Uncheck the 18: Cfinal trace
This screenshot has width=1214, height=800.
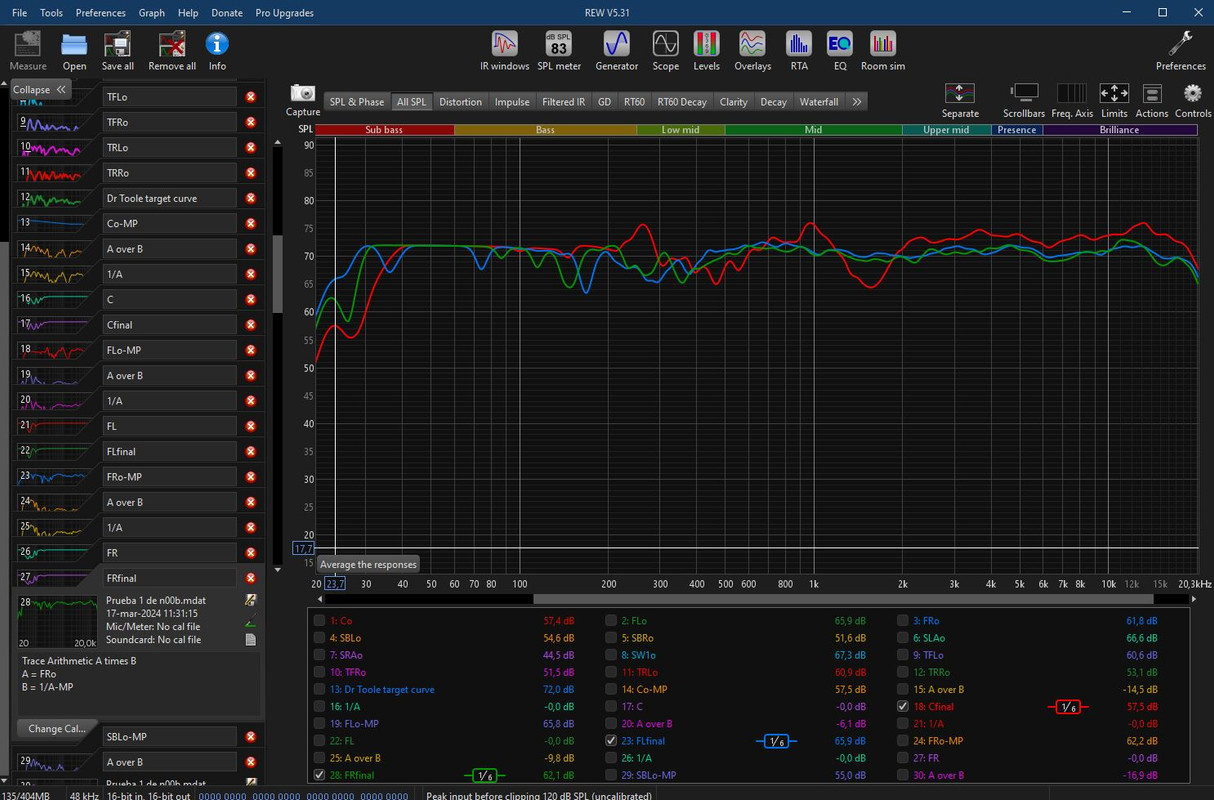[x=903, y=706]
